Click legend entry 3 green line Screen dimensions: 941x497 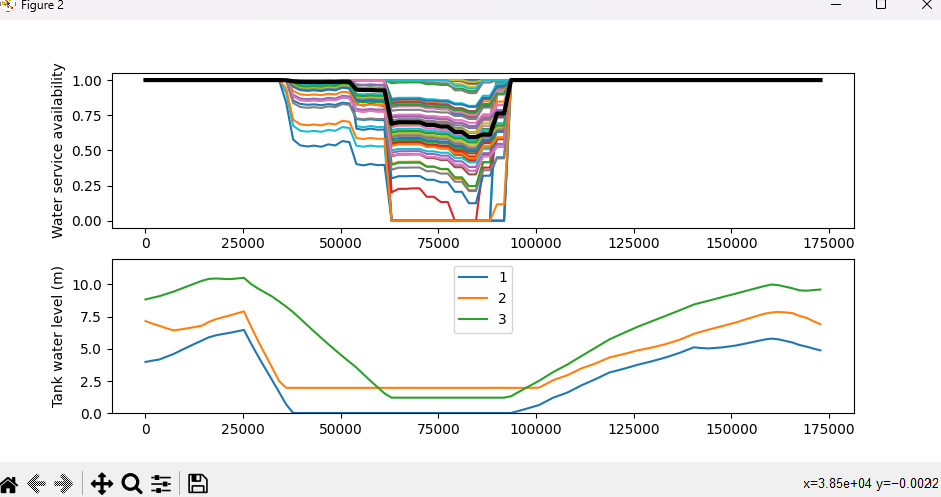point(473,319)
